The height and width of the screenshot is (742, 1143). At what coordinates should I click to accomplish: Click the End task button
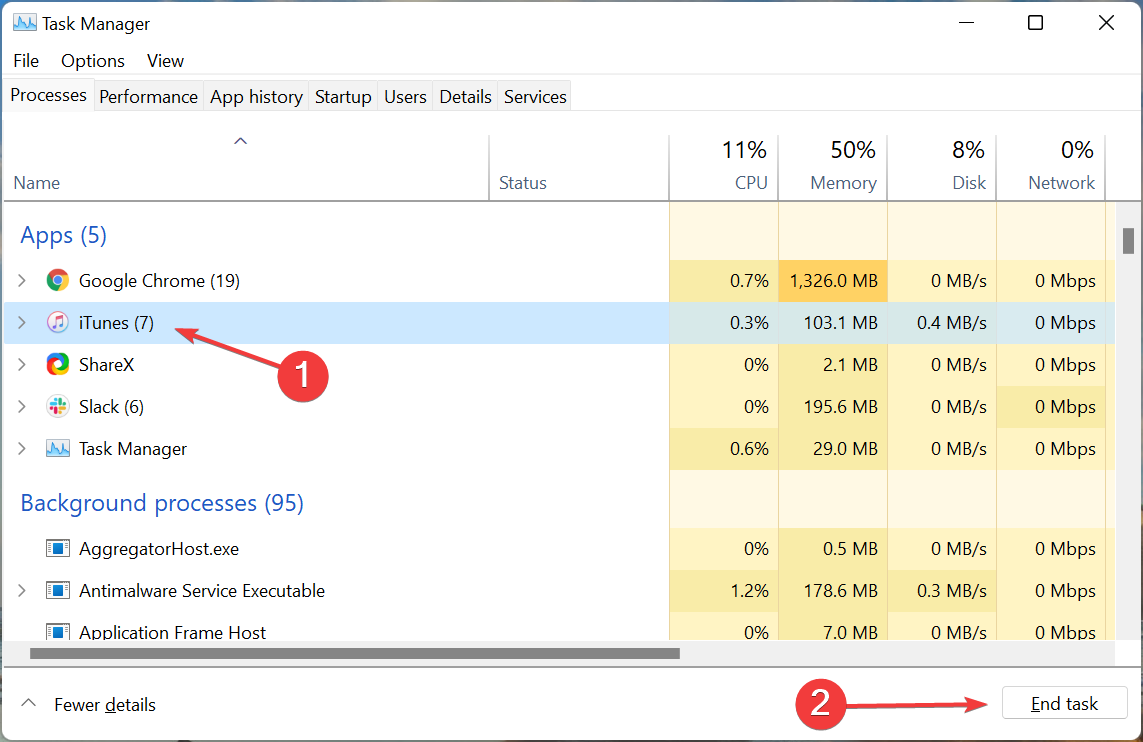click(1064, 703)
